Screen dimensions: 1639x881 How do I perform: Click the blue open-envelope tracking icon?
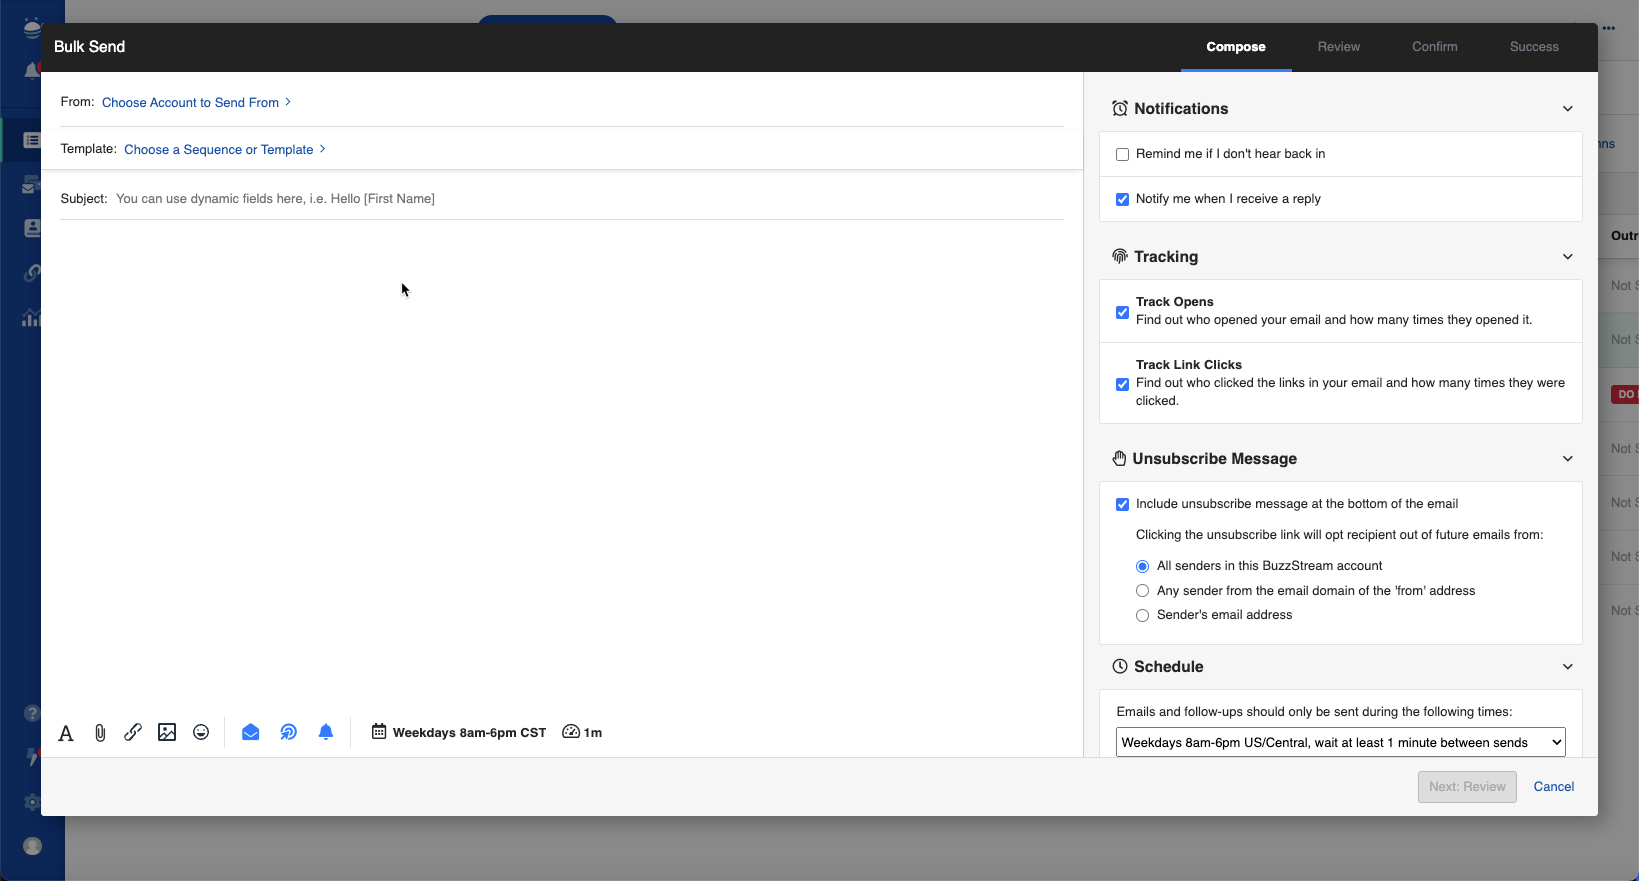pyautogui.click(x=251, y=732)
